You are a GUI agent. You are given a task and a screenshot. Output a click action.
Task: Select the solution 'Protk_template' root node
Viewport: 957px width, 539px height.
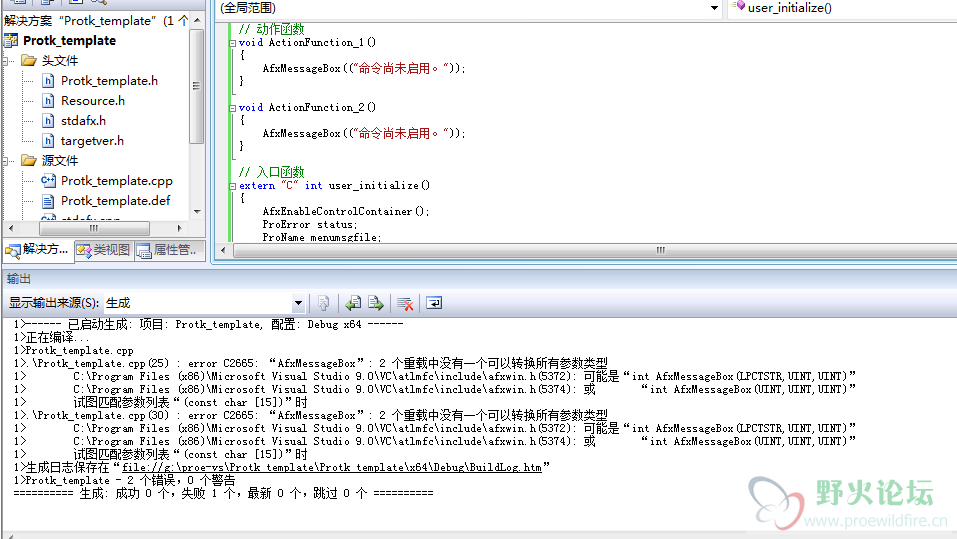96,21
